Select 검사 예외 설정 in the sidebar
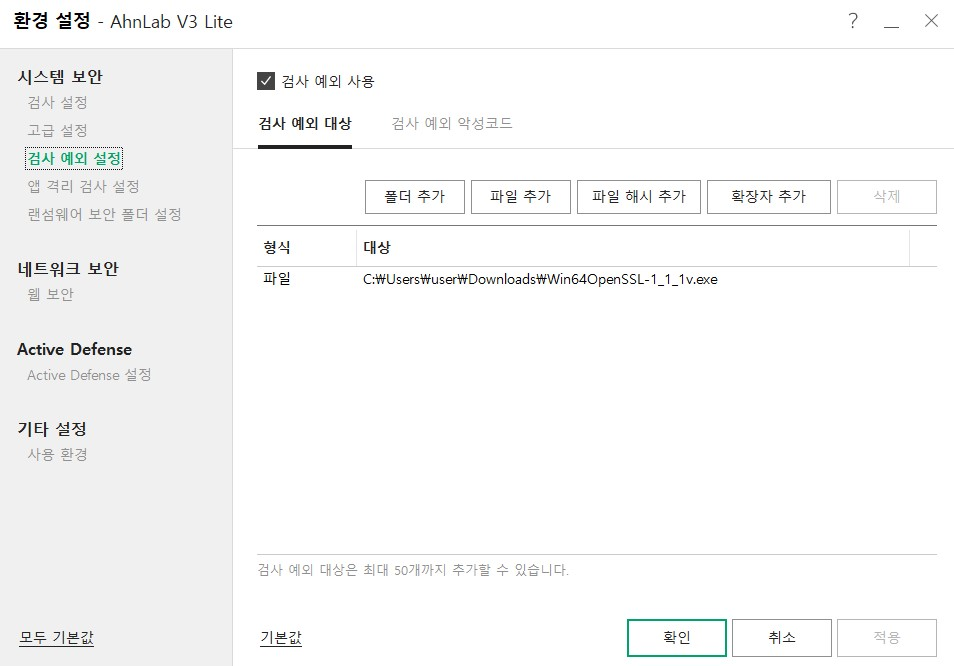Viewport: 954px width, 666px height. (x=74, y=159)
